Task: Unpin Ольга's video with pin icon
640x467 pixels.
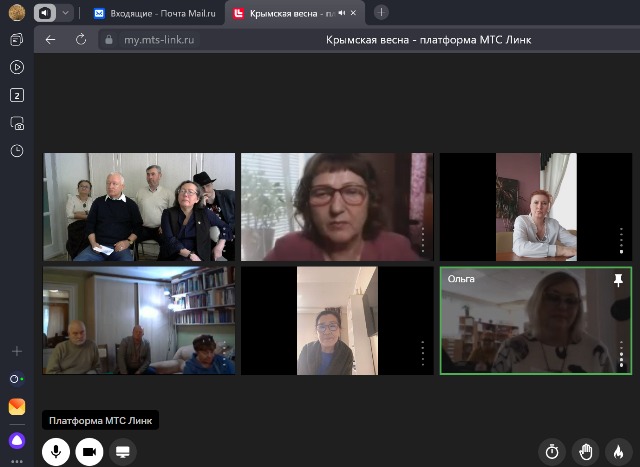Action: tap(618, 280)
